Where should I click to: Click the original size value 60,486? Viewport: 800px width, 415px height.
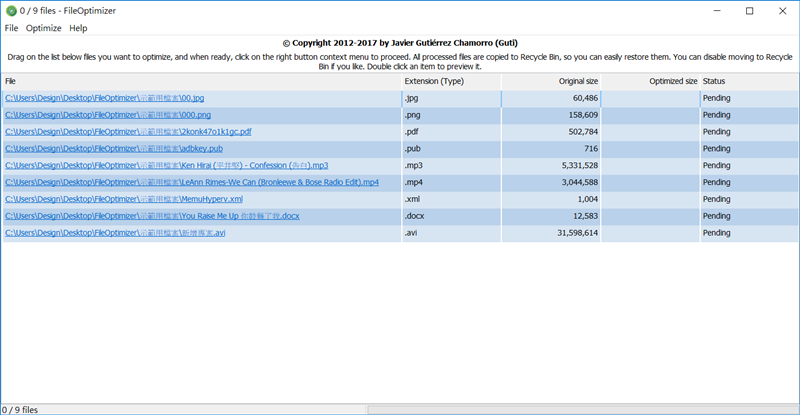tap(585, 98)
